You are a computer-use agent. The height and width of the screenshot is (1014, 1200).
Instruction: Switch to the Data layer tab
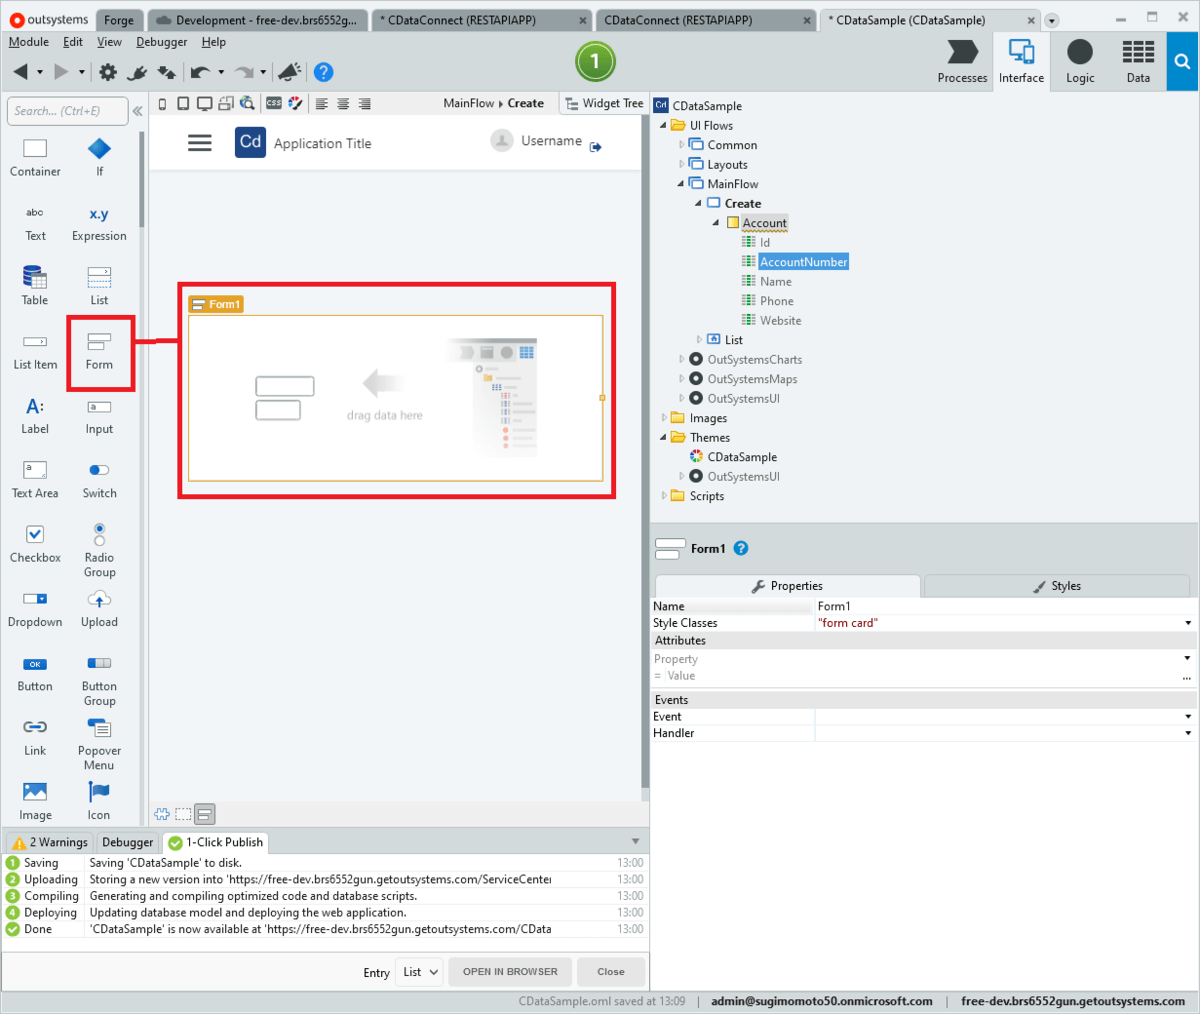click(1138, 62)
